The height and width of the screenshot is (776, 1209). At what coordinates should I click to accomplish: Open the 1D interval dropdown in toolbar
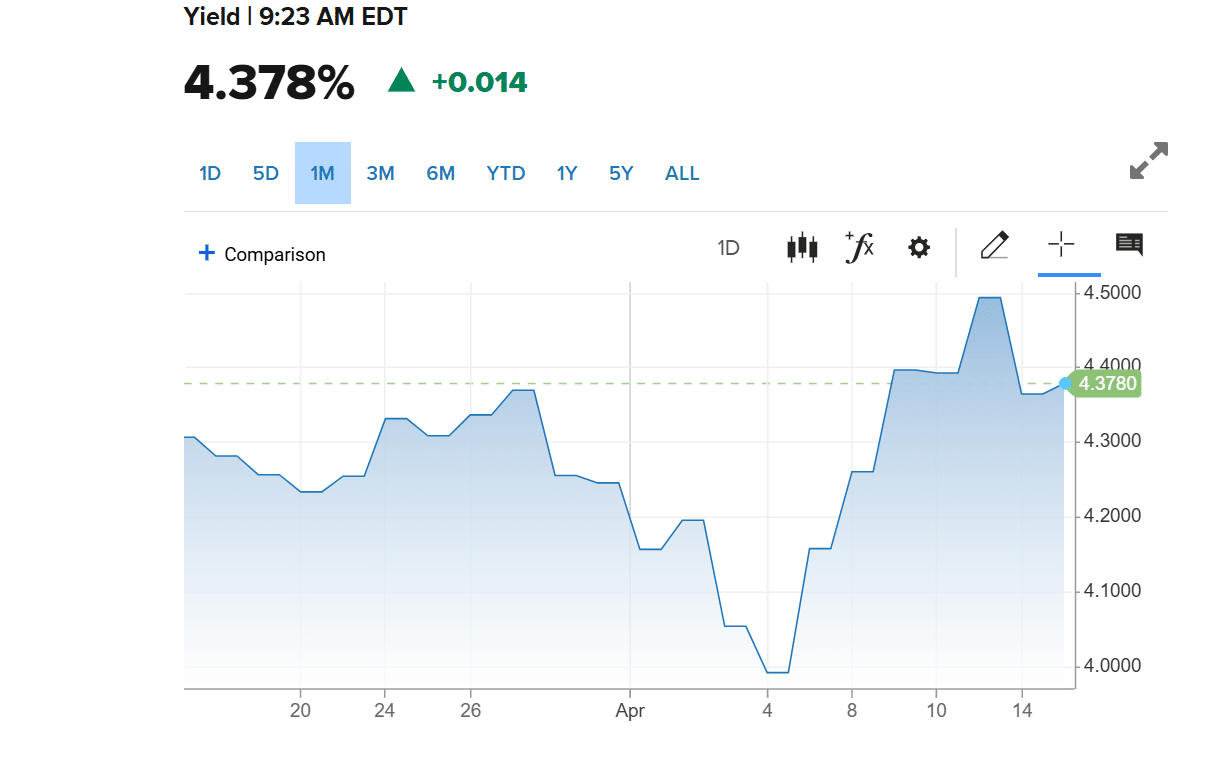coord(728,248)
